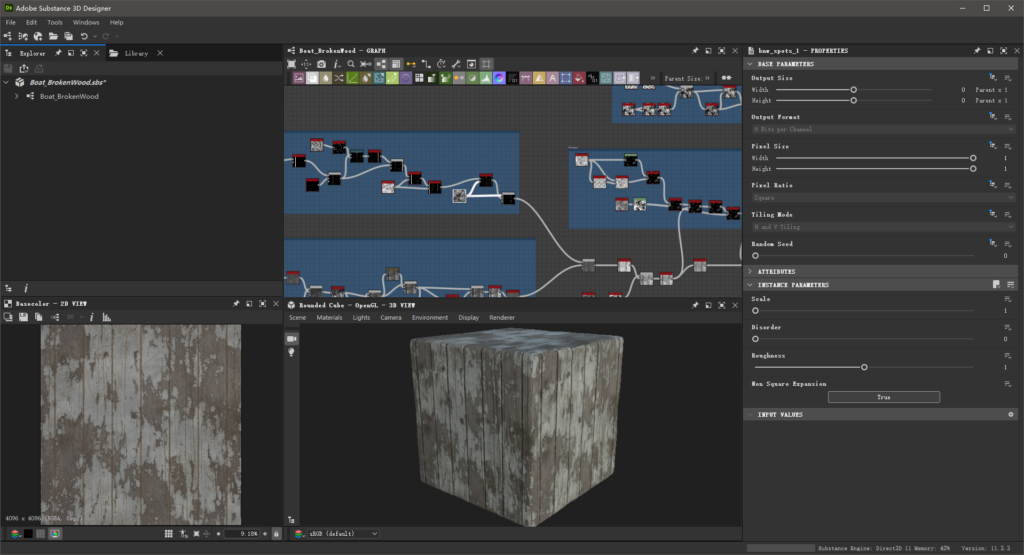Add a Channels Shuffle node from node bar
Viewport: 1024px width, 555px height.
pyautogui.click(x=339, y=78)
